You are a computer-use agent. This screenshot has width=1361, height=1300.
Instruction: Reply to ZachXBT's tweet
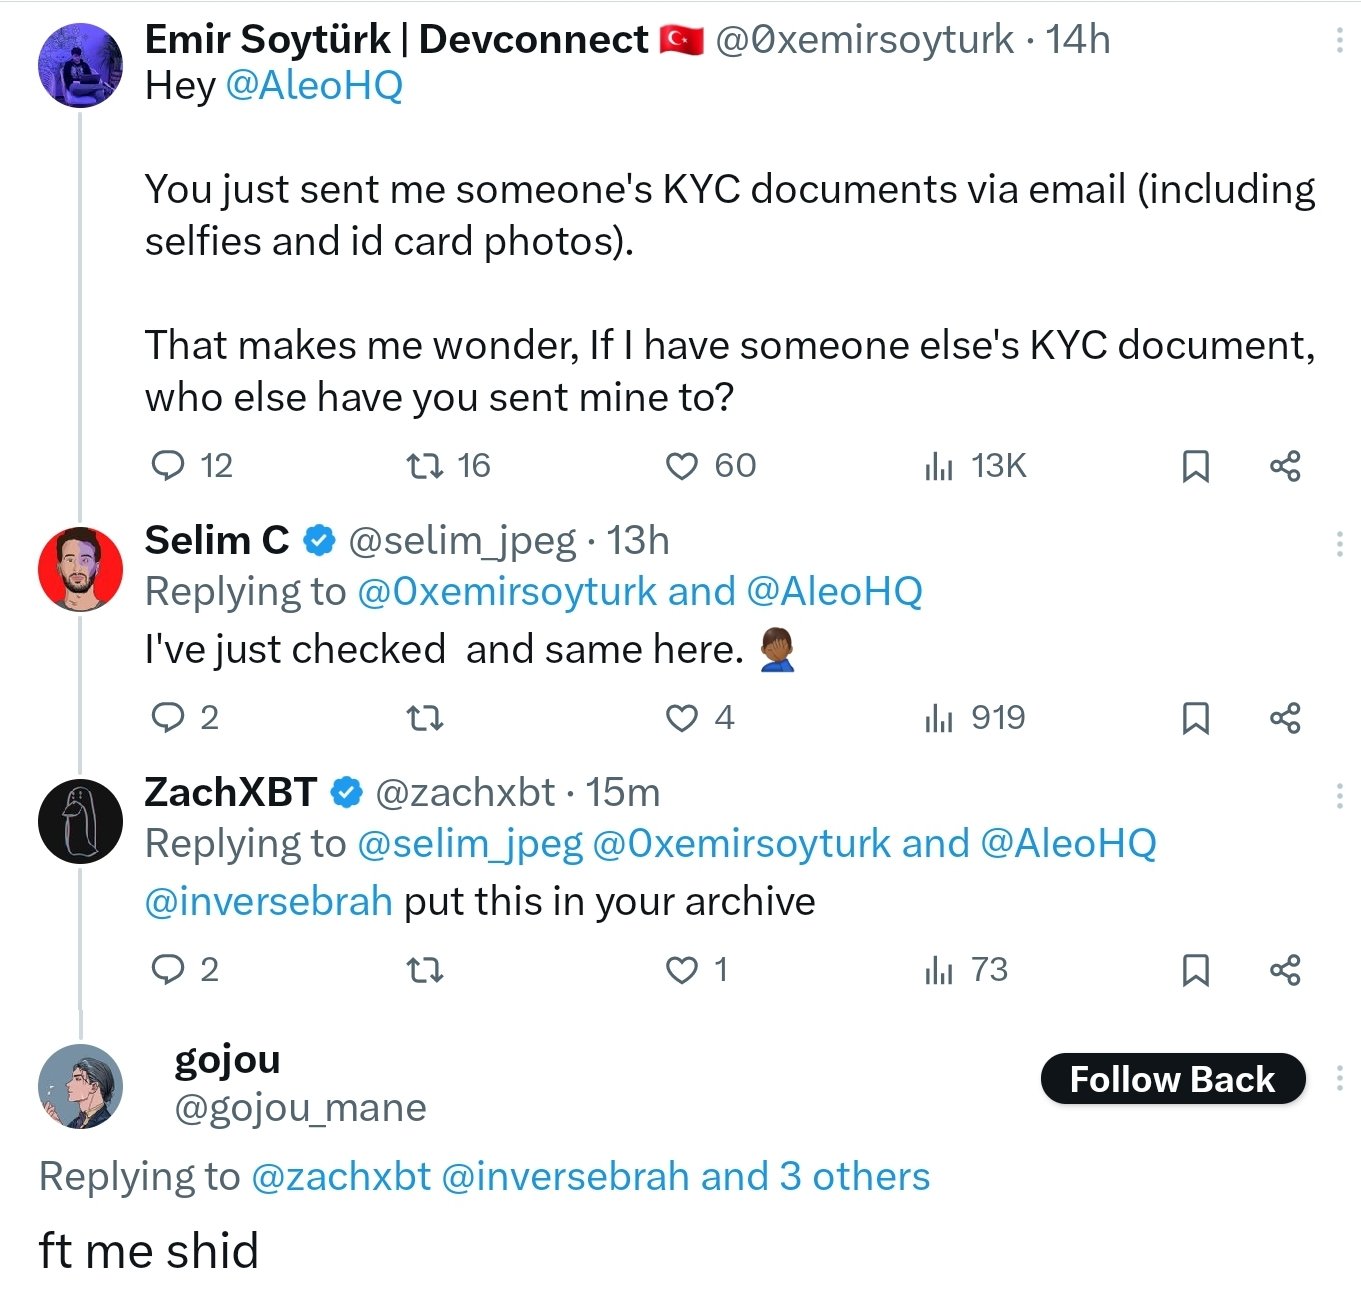point(168,970)
